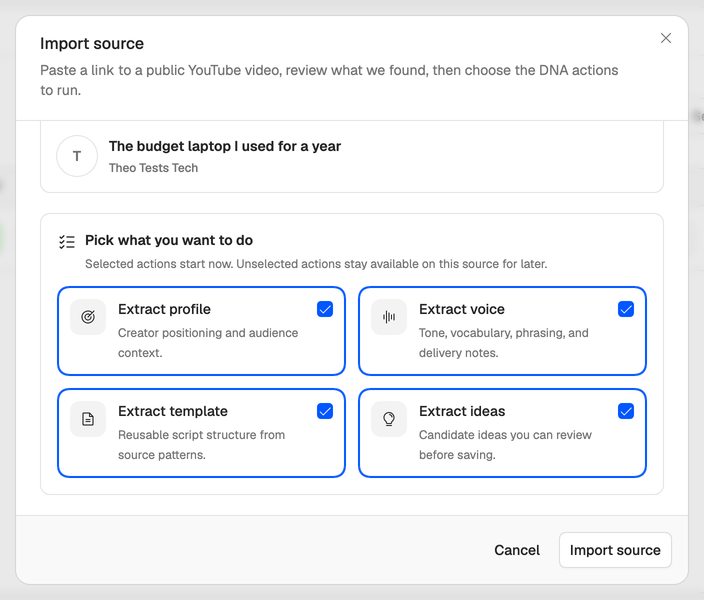Screen dimensions: 704x600
Task: Click the 'Pick what you want to do' heading
Action: tap(169, 241)
